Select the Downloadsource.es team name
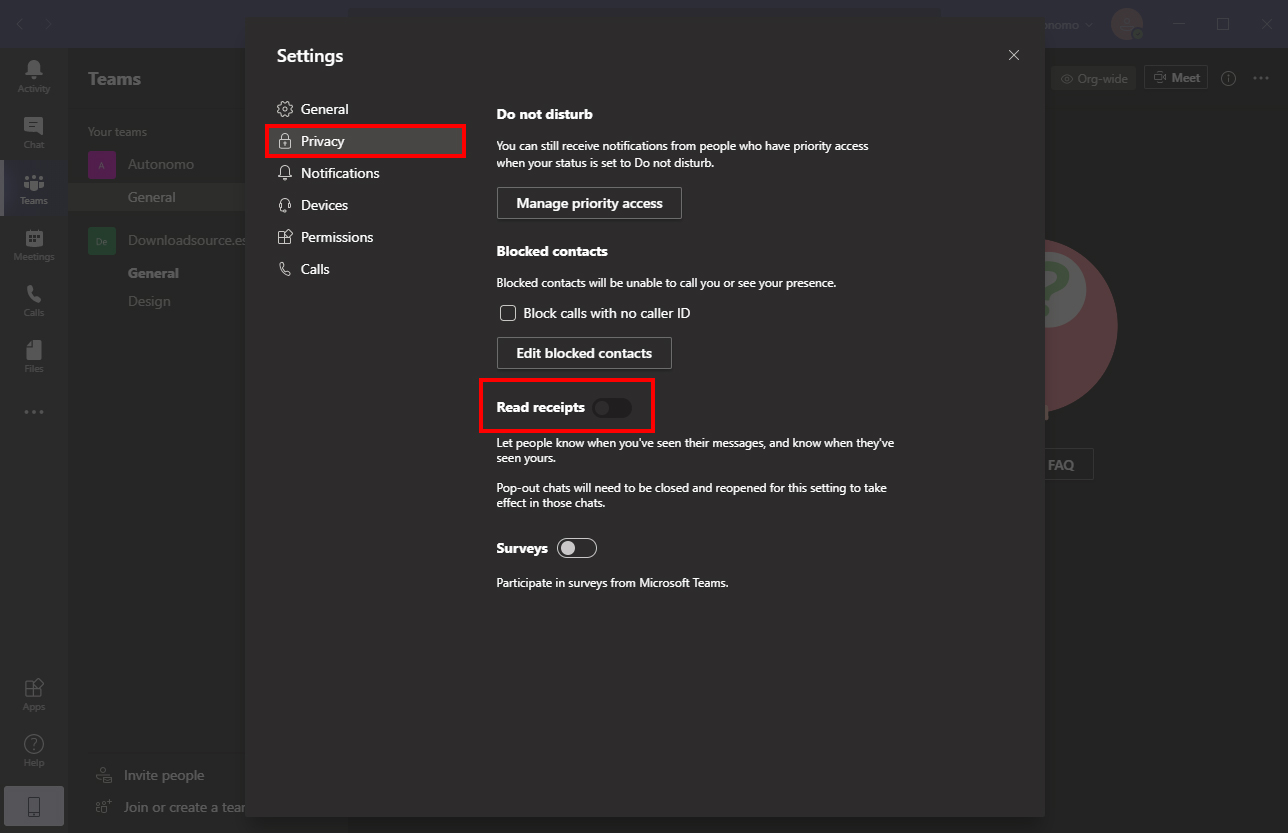 pos(187,240)
